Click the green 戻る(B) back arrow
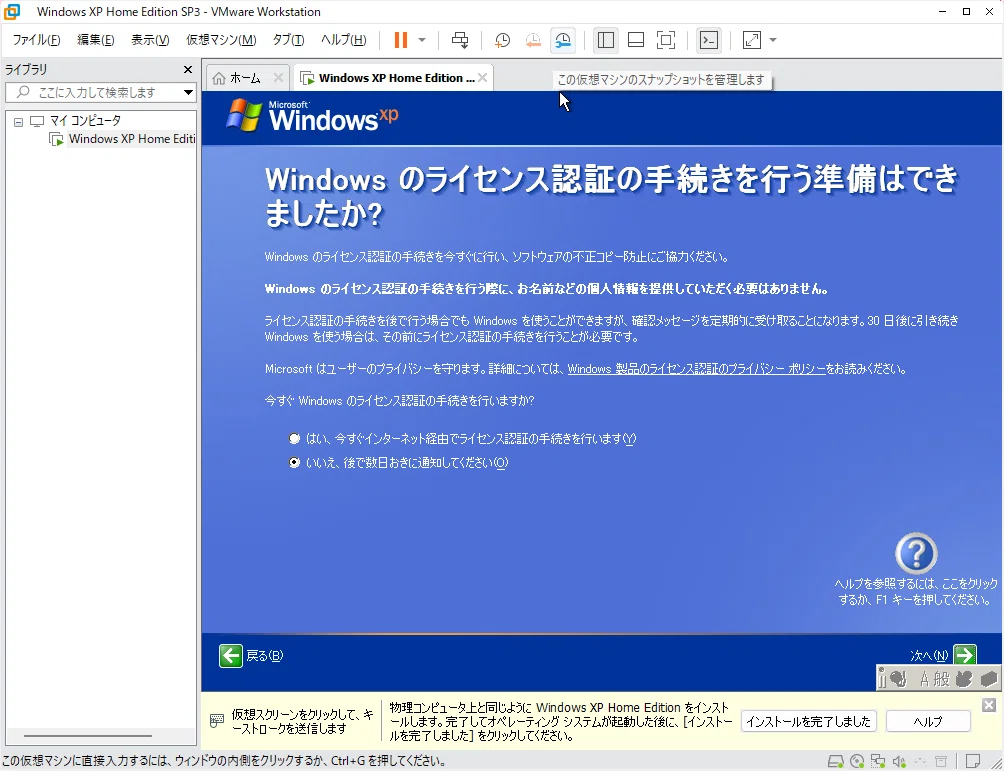 tap(231, 656)
